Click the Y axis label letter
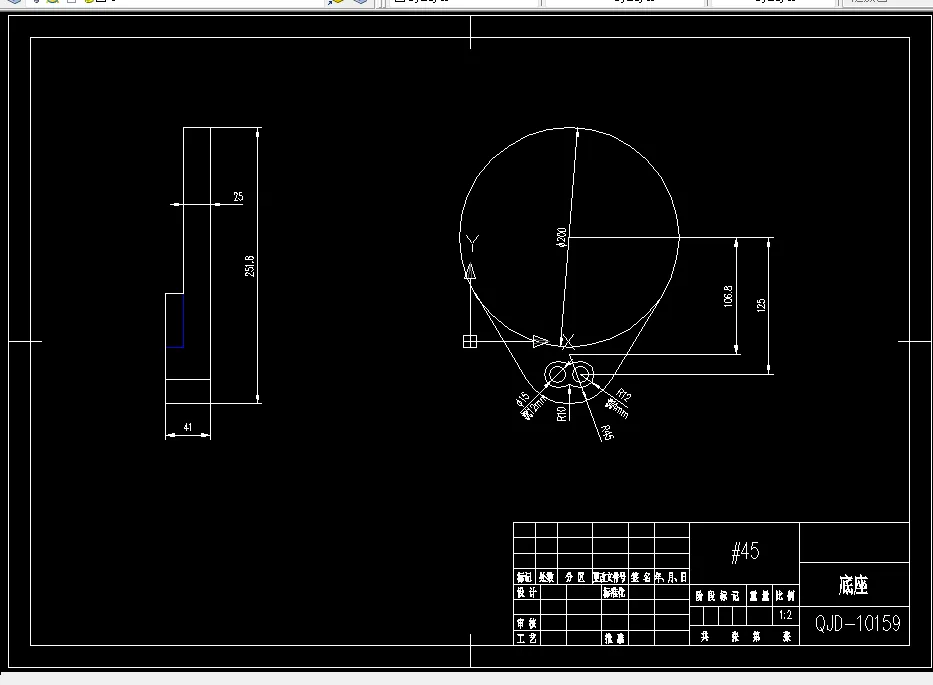 tap(472, 243)
